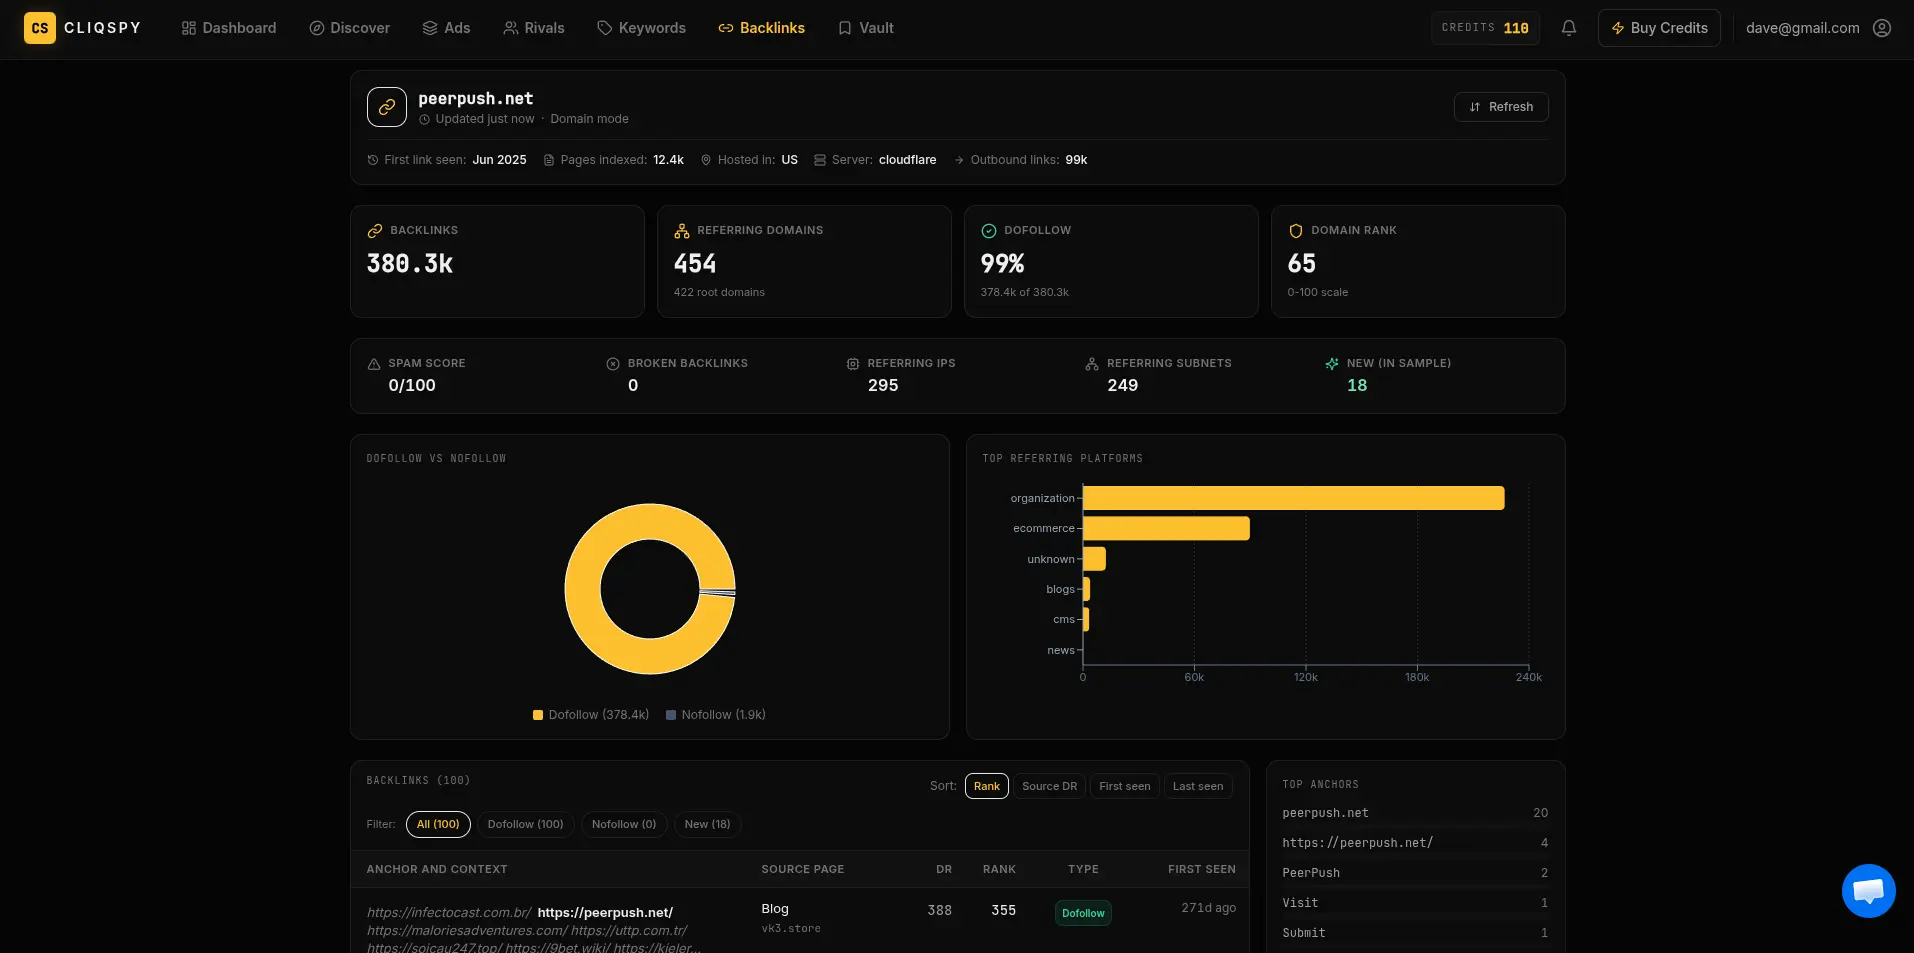Click the 271d ago first seen value
The image size is (1914, 953).
(1208, 908)
